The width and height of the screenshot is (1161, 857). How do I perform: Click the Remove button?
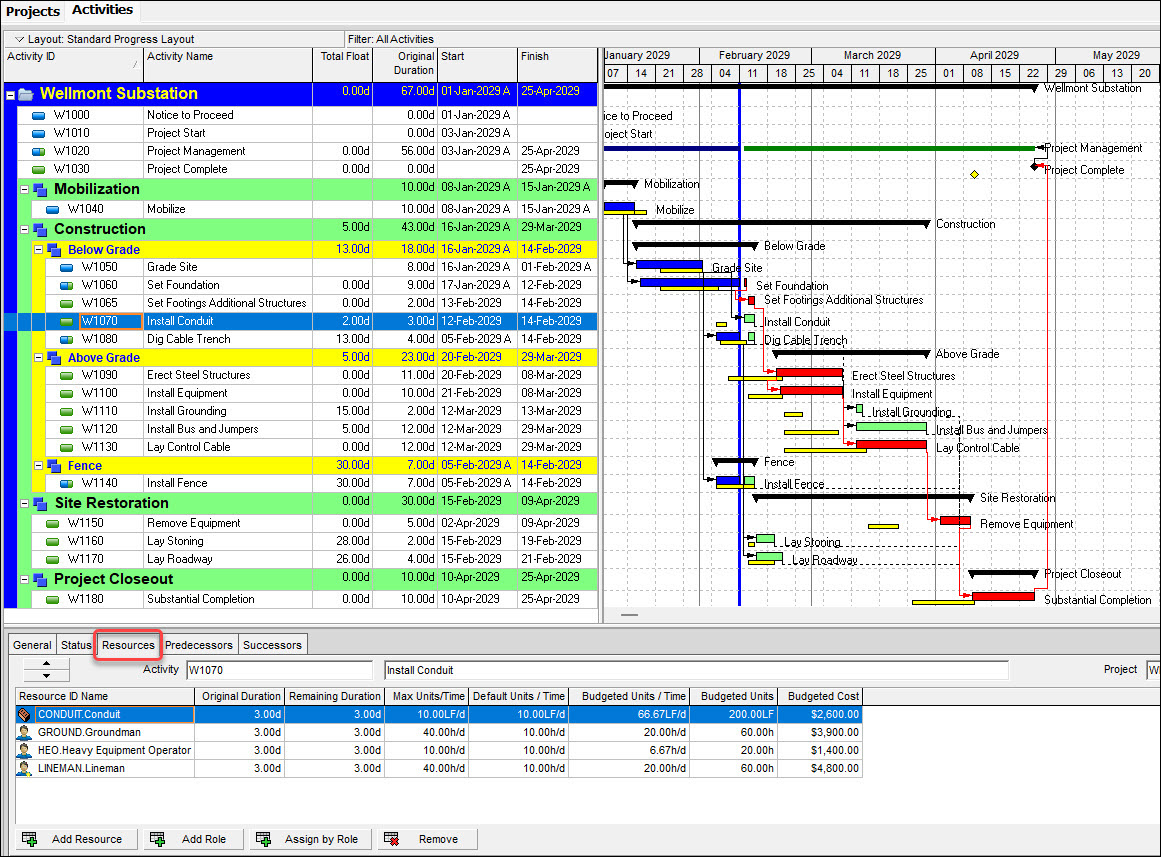tap(428, 839)
